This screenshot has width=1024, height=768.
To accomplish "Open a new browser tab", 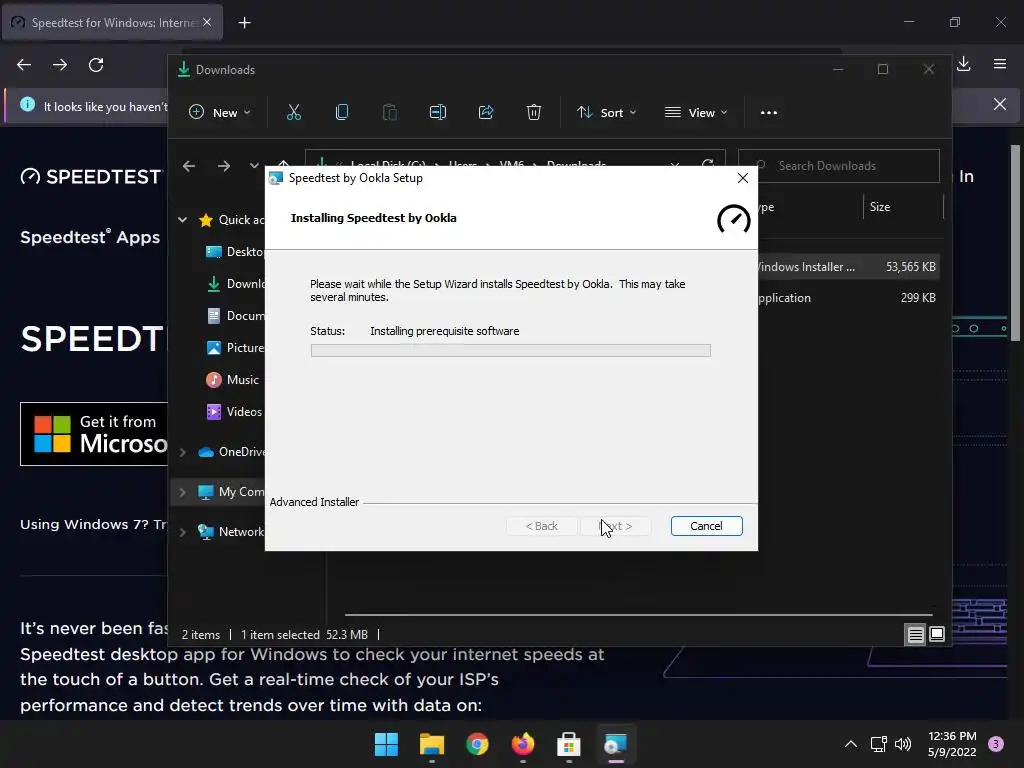I will click(x=244, y=23).
